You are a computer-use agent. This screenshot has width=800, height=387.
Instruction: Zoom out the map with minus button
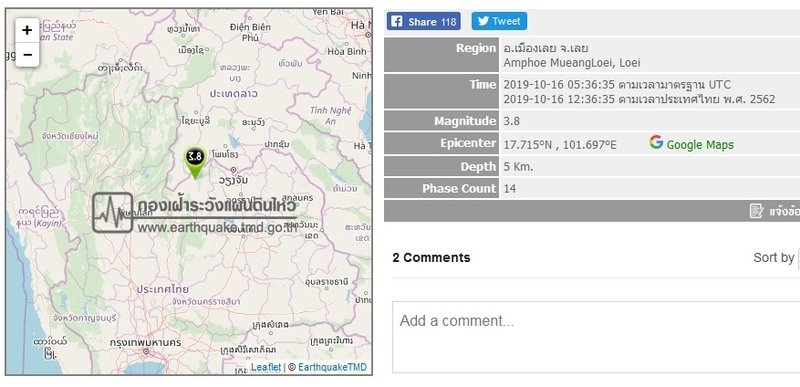click(x=27, y=55)
